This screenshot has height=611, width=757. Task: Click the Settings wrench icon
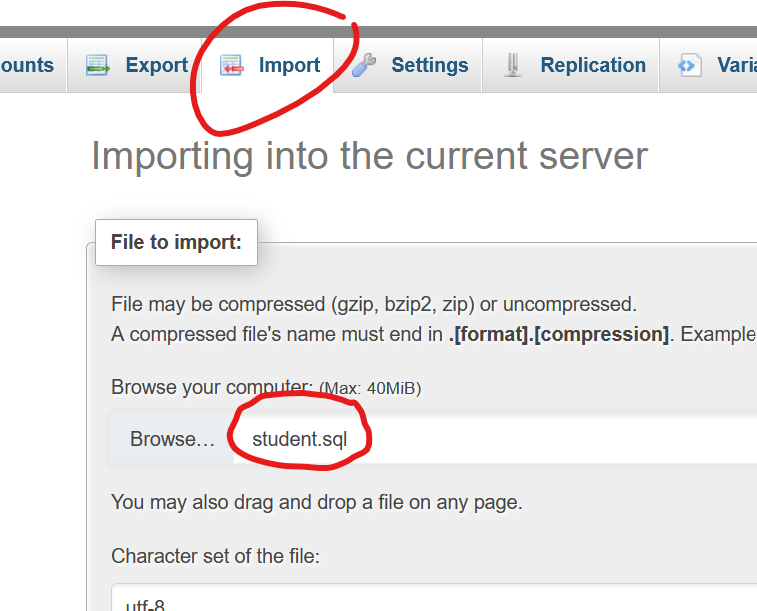point(365,66)
